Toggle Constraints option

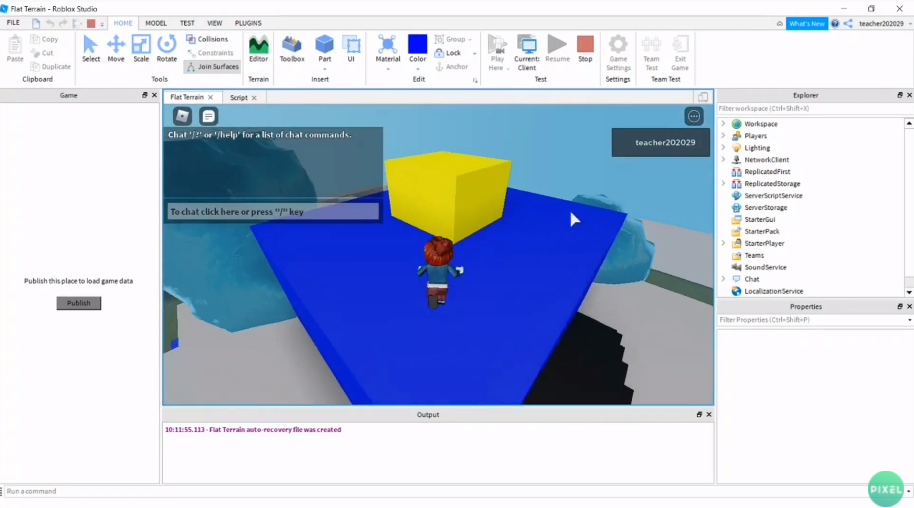click(x=210, y=52)
